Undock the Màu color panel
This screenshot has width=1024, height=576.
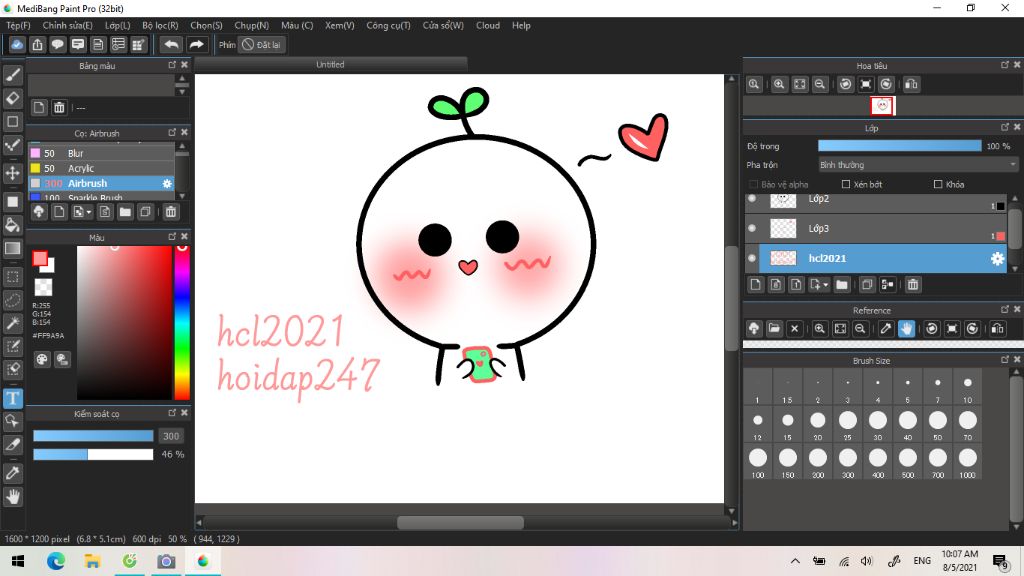click(172, 236)
